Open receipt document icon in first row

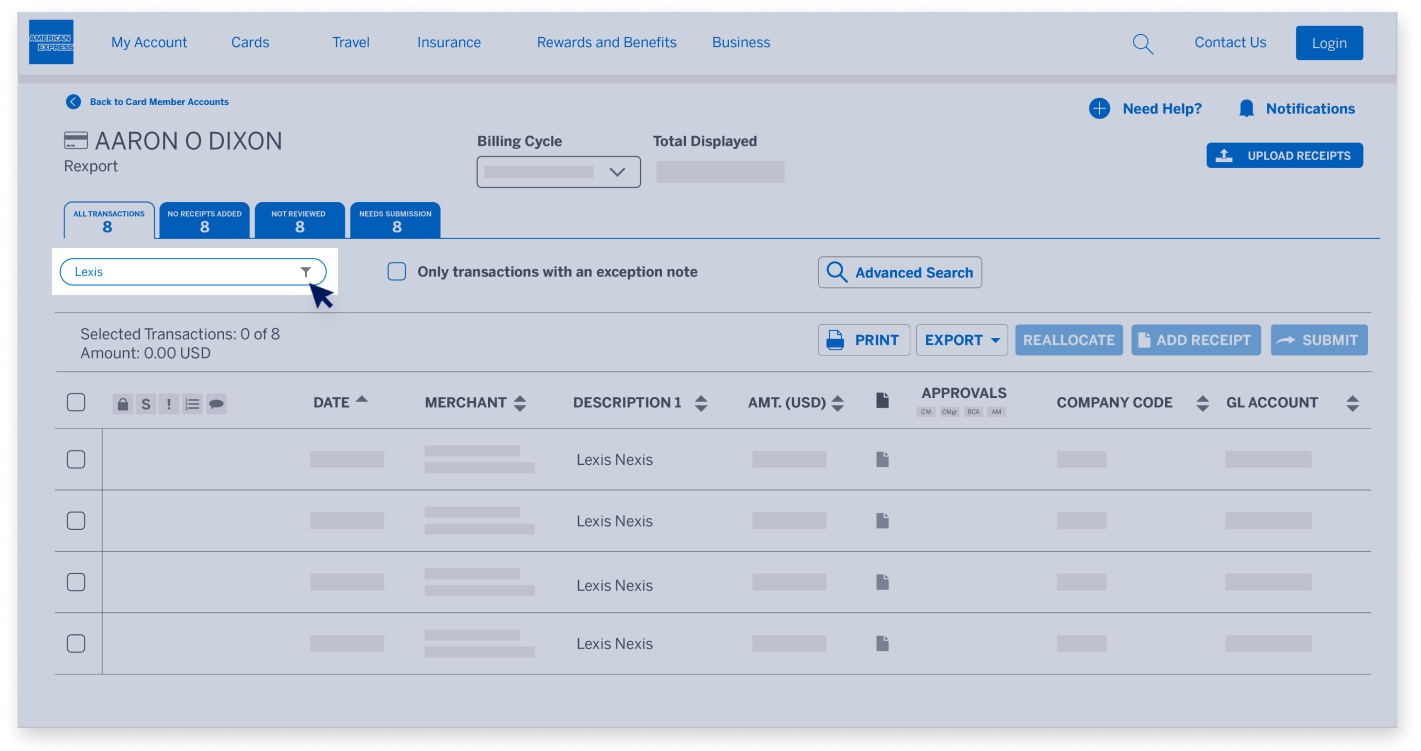click(882, 460)
